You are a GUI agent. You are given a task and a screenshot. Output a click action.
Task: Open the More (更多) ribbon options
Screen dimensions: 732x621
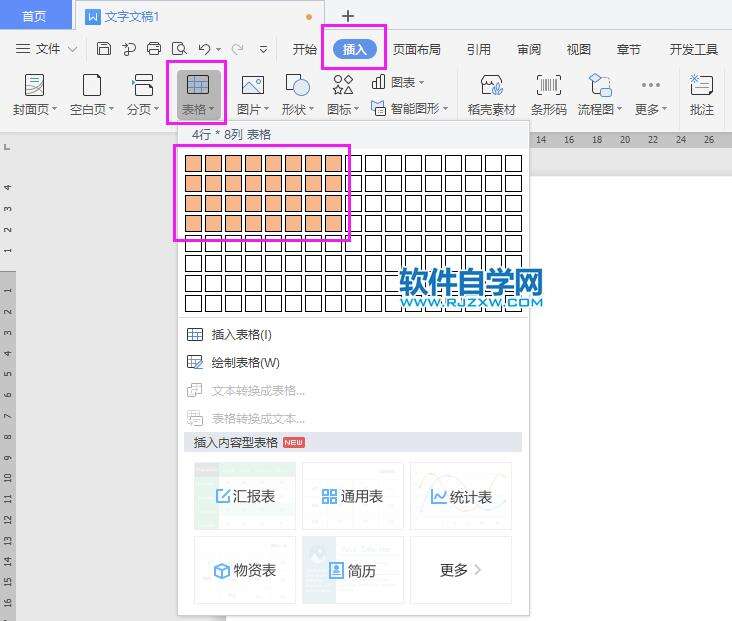click(651, 95)
